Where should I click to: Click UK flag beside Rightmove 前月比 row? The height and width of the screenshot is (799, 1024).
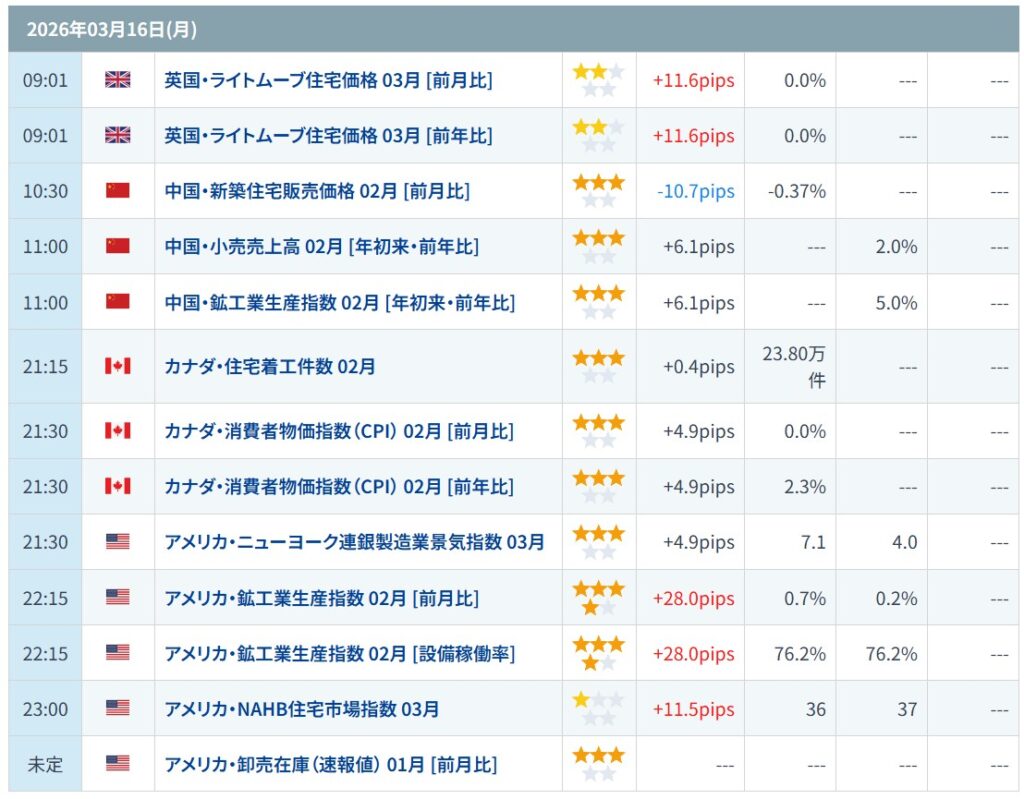click(117, 80)
